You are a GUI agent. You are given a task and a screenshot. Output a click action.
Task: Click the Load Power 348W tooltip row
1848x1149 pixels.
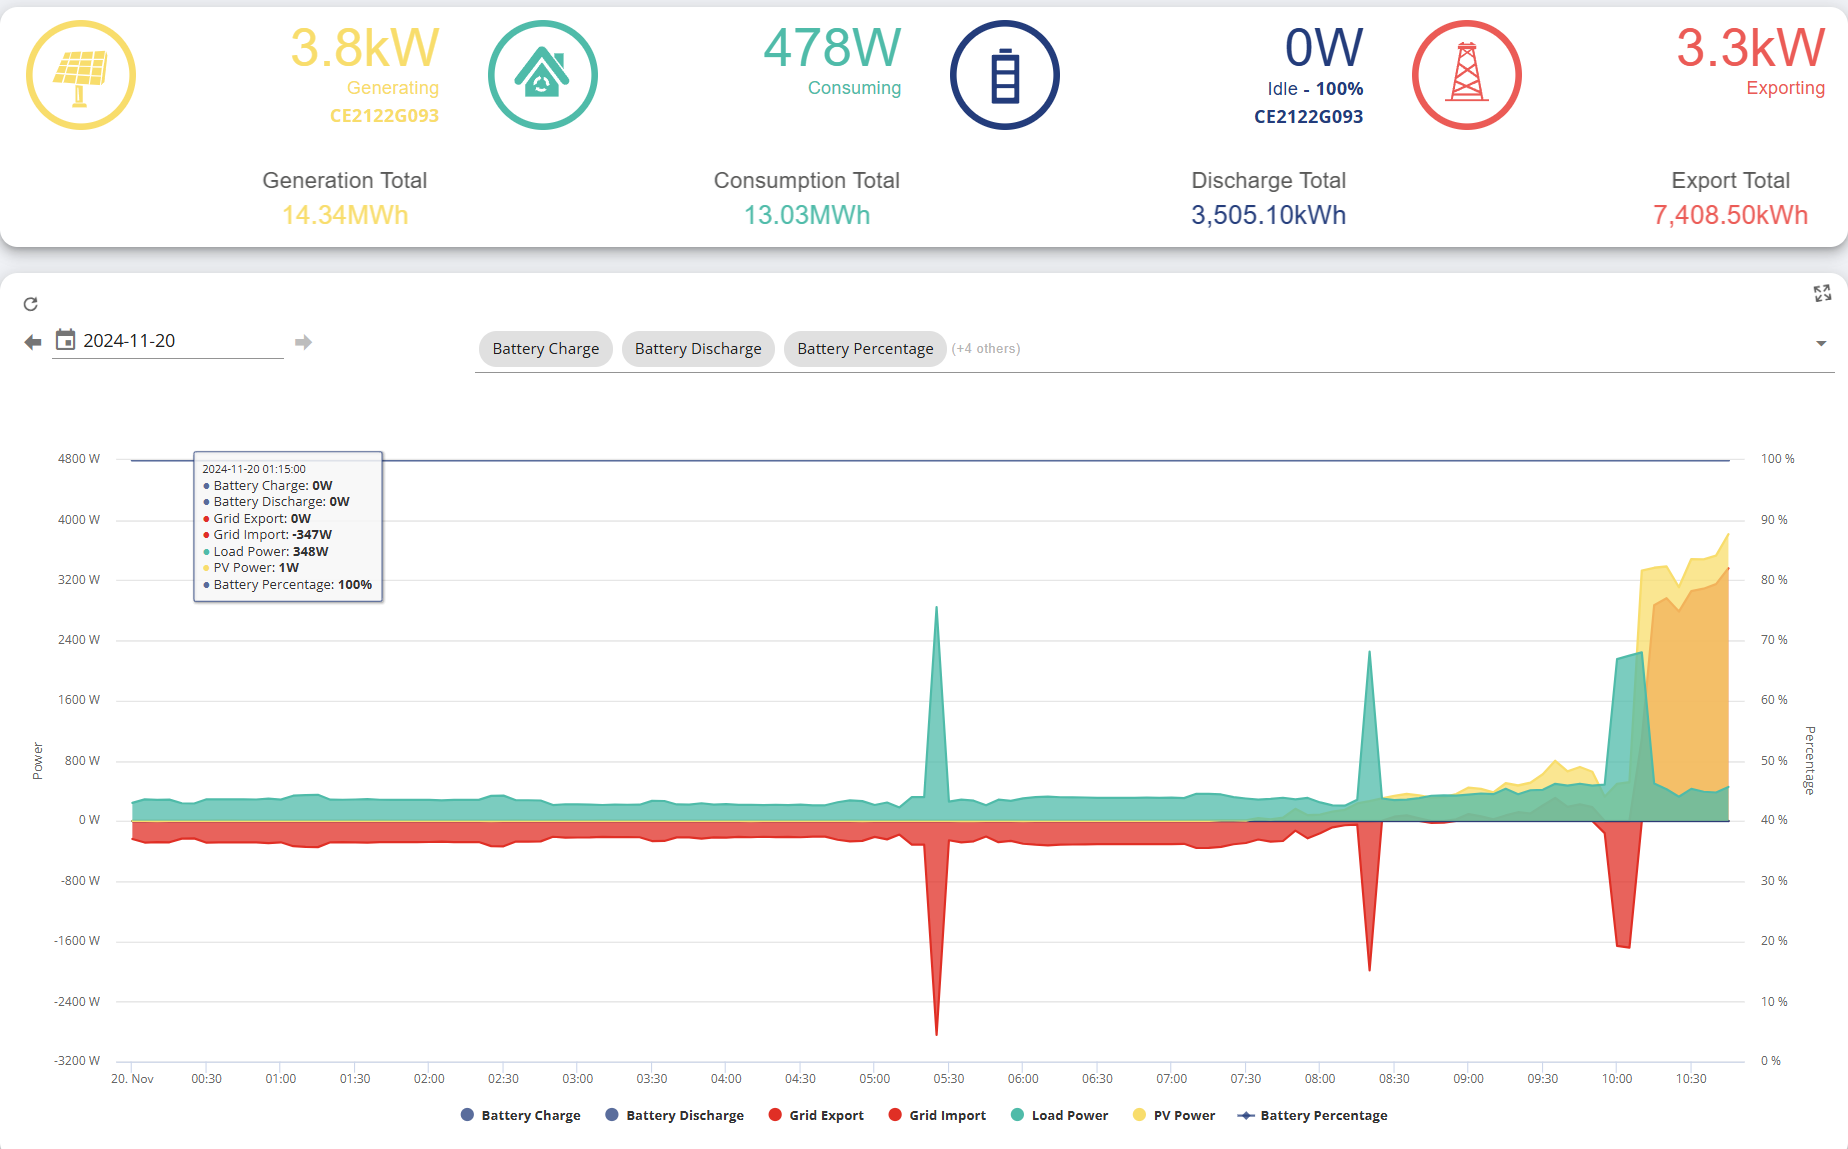point(266,552)
